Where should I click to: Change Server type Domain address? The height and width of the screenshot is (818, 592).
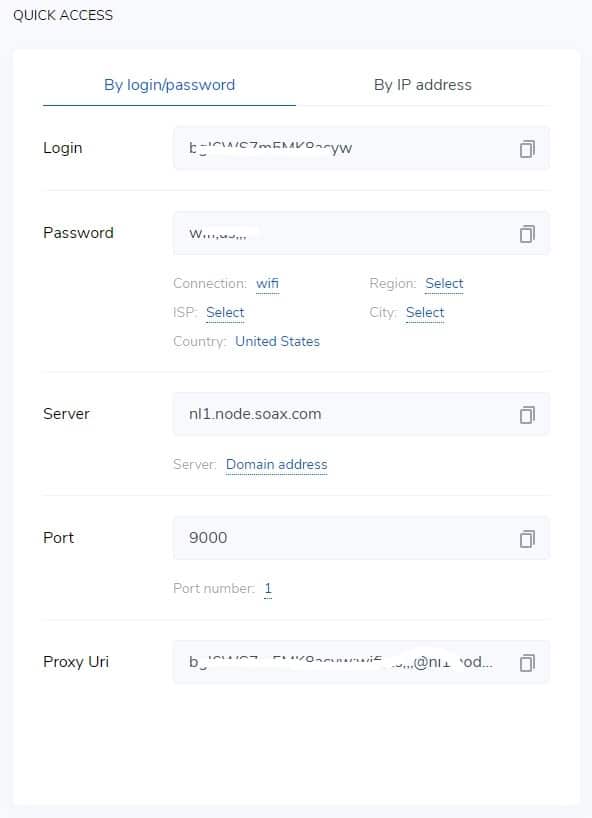pyautogui.click(x=276, y=465)
